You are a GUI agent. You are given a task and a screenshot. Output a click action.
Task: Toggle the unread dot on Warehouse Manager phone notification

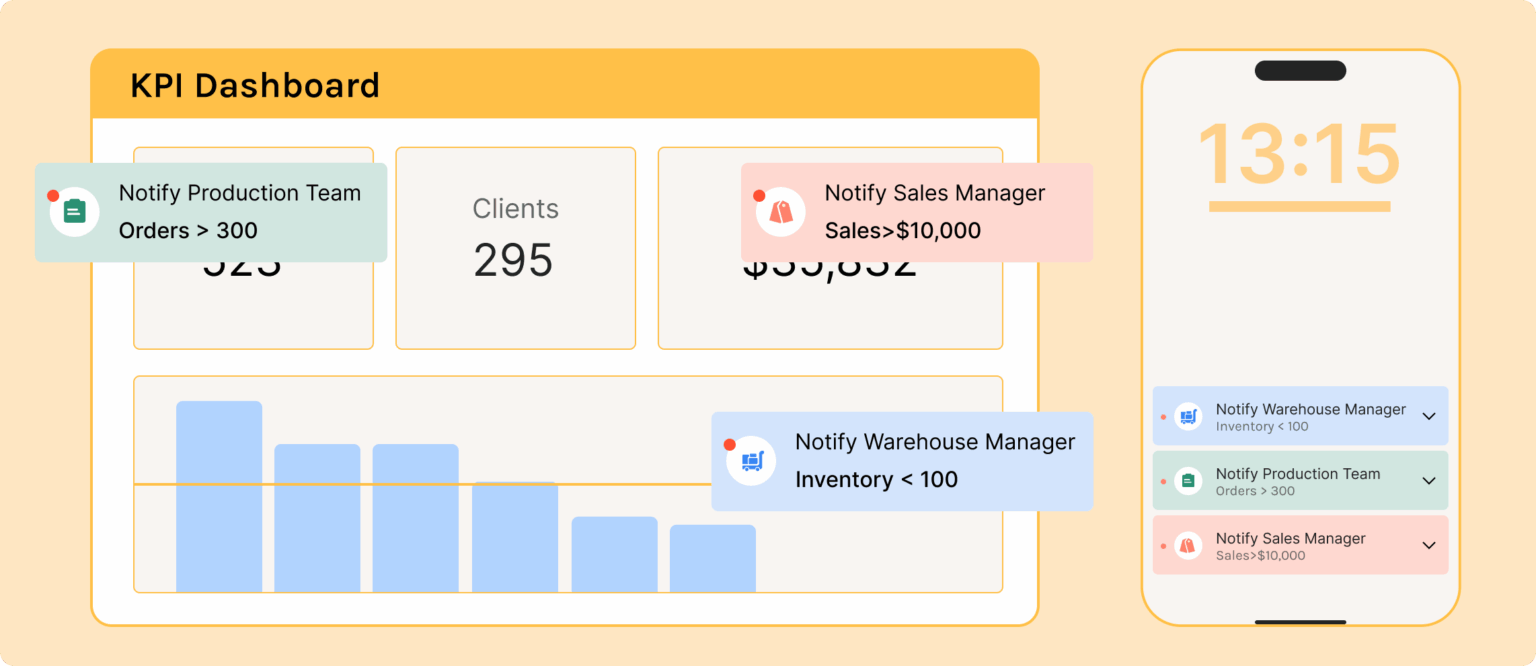pos(1164,416)
